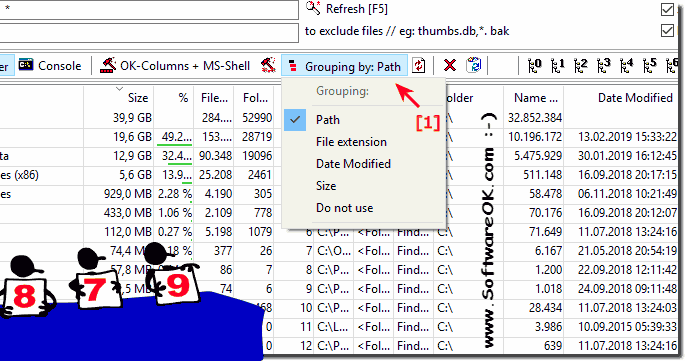Click the C:\O... path cell in row 7
Image resolution: width=685 pixels, height=361 pixels.
pyautogui.click(x=333, y=251)
